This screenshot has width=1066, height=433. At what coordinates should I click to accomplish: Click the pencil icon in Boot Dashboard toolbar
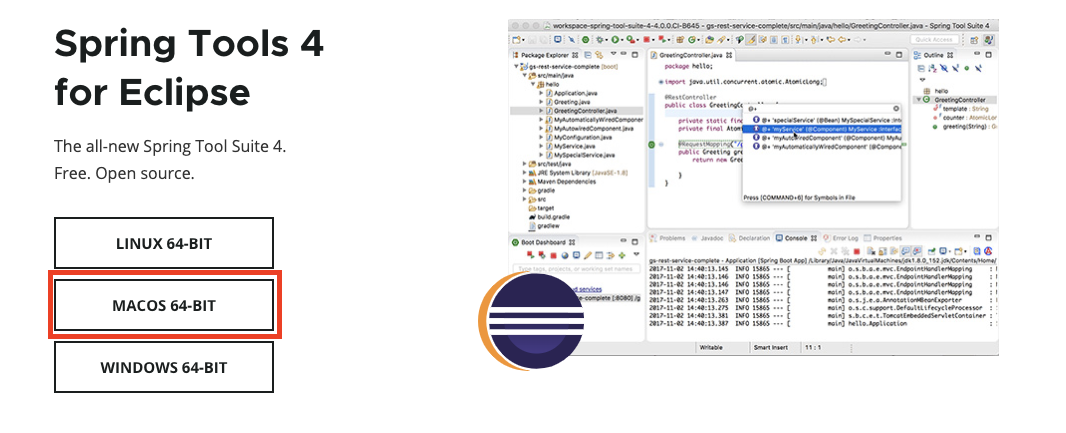point(587,256)
